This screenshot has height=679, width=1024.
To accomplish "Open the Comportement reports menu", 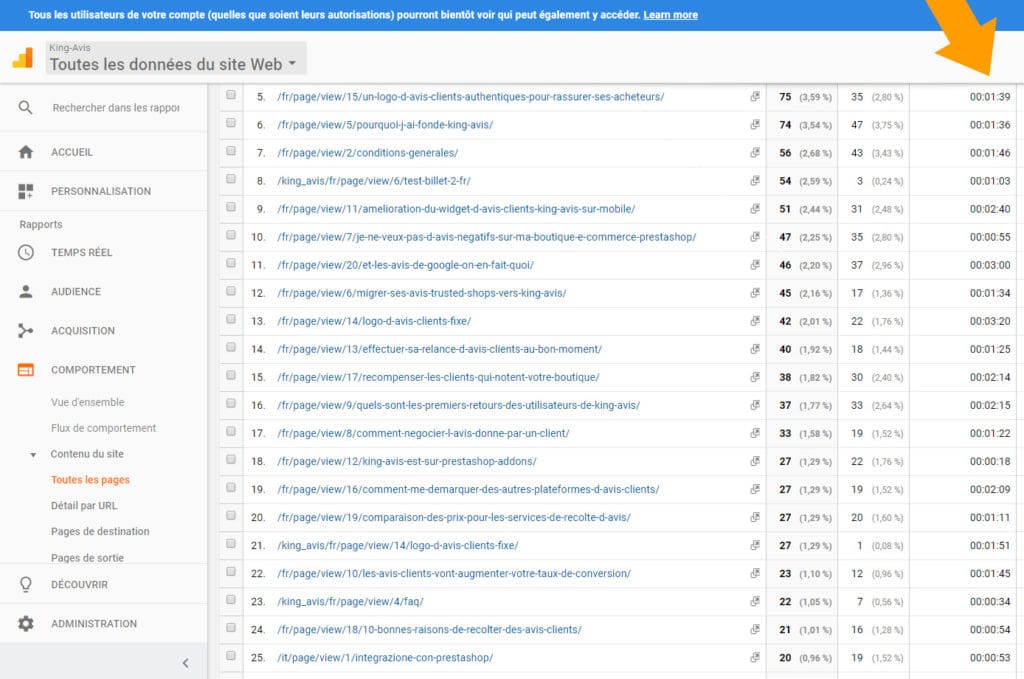I will click(93, 370).
